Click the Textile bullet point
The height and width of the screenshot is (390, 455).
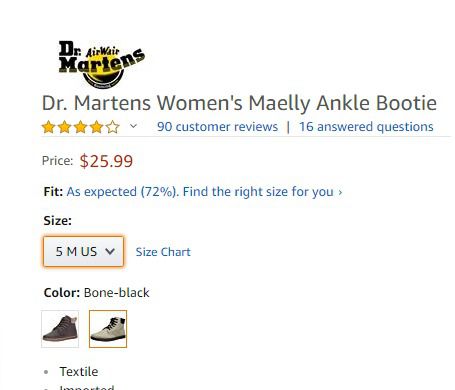(x=79, y=371)
